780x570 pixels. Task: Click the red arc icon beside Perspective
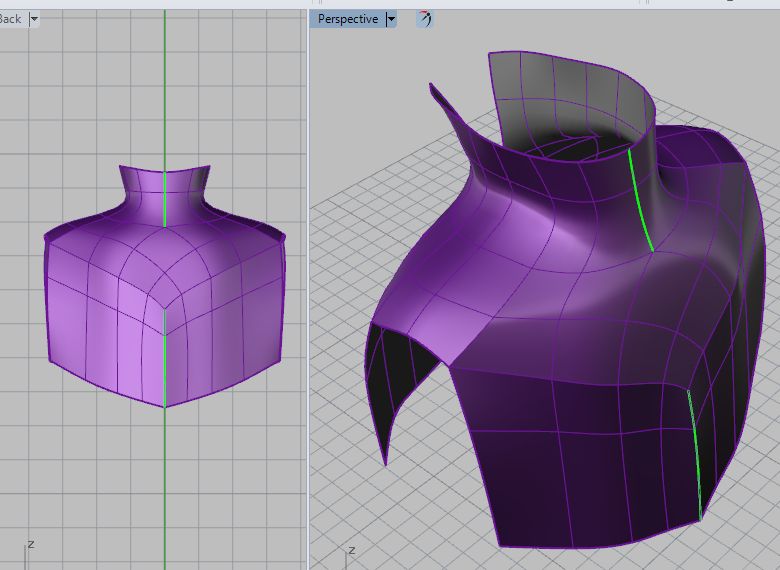pyautogui.click(x=425, y=19)
